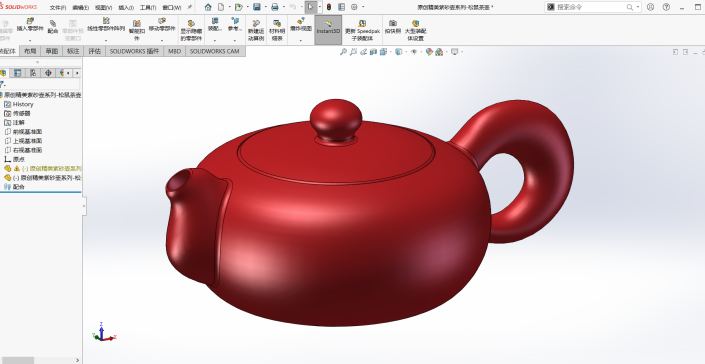This screenshot has width=705, height=364.
Task: Open the 编辑(E) Edit menu
Action: pyautogui.click(x=80, y=8)
